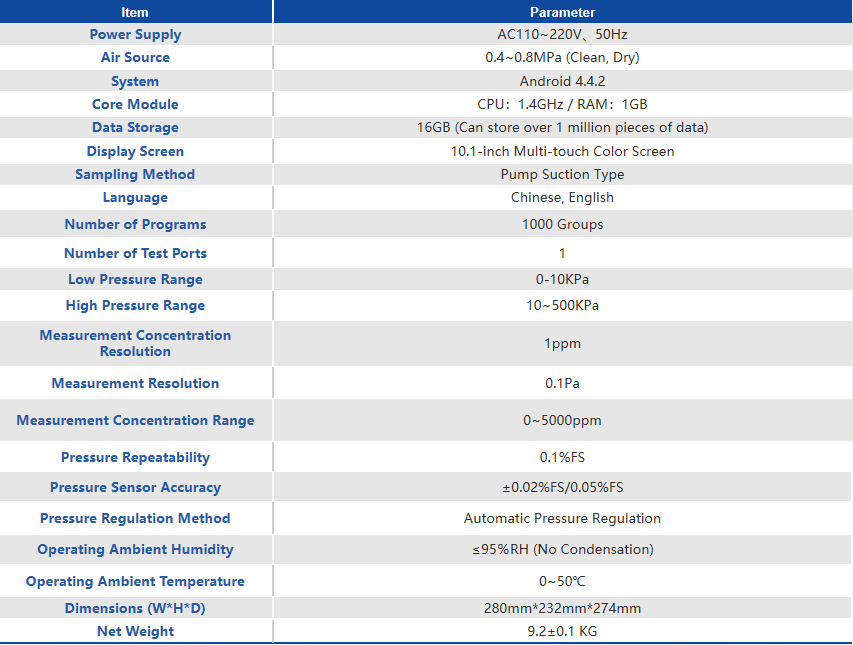This screenshot has height=645, width=853.
Task: Select the "Core Module" row label
Action: [135, 104]
